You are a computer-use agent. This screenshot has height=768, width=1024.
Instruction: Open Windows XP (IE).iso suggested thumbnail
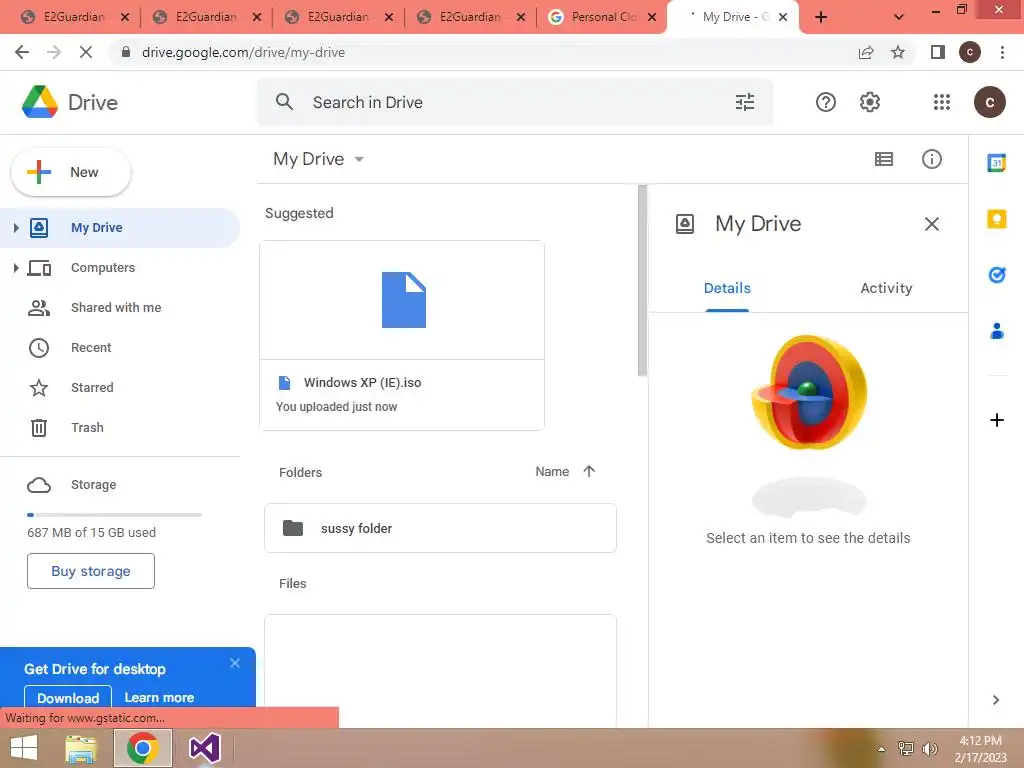[x=402, y=300]
